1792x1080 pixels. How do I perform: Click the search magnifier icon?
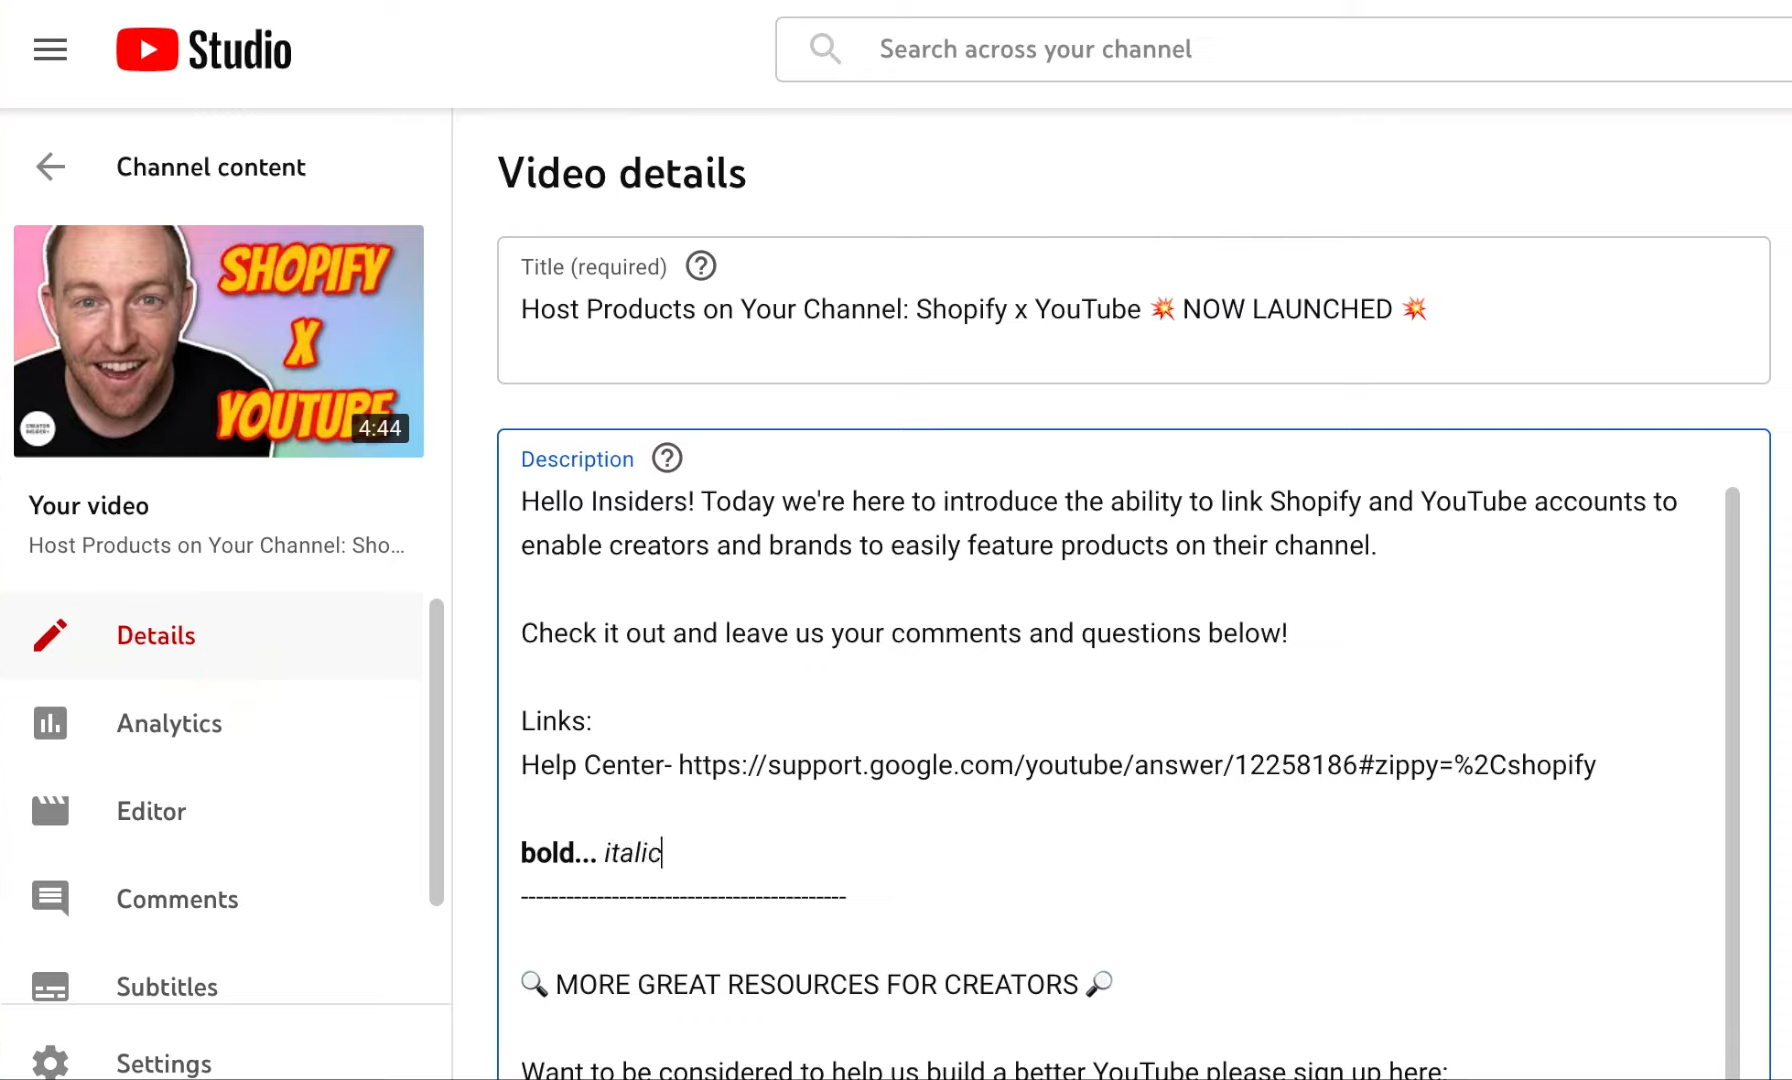[x=825, y=48]
